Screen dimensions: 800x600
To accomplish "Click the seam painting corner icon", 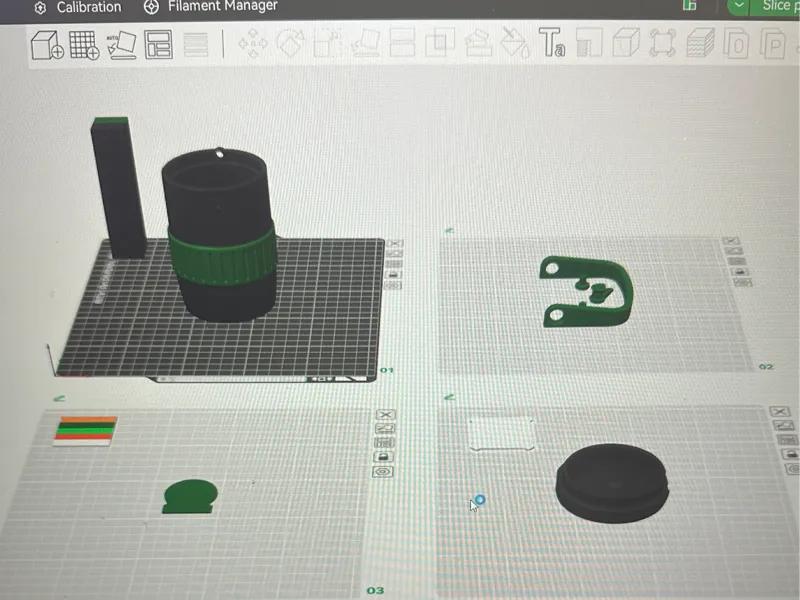I will 589,42.
